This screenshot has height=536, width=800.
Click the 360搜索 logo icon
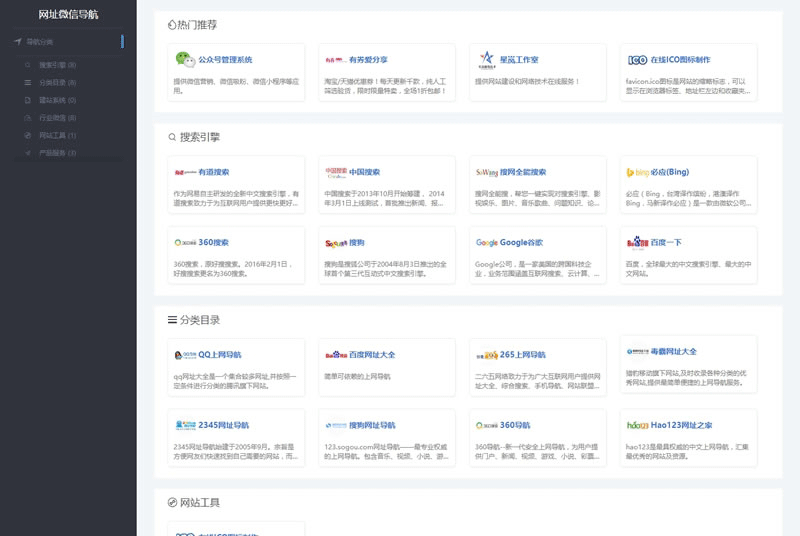[x=185, y=243]
